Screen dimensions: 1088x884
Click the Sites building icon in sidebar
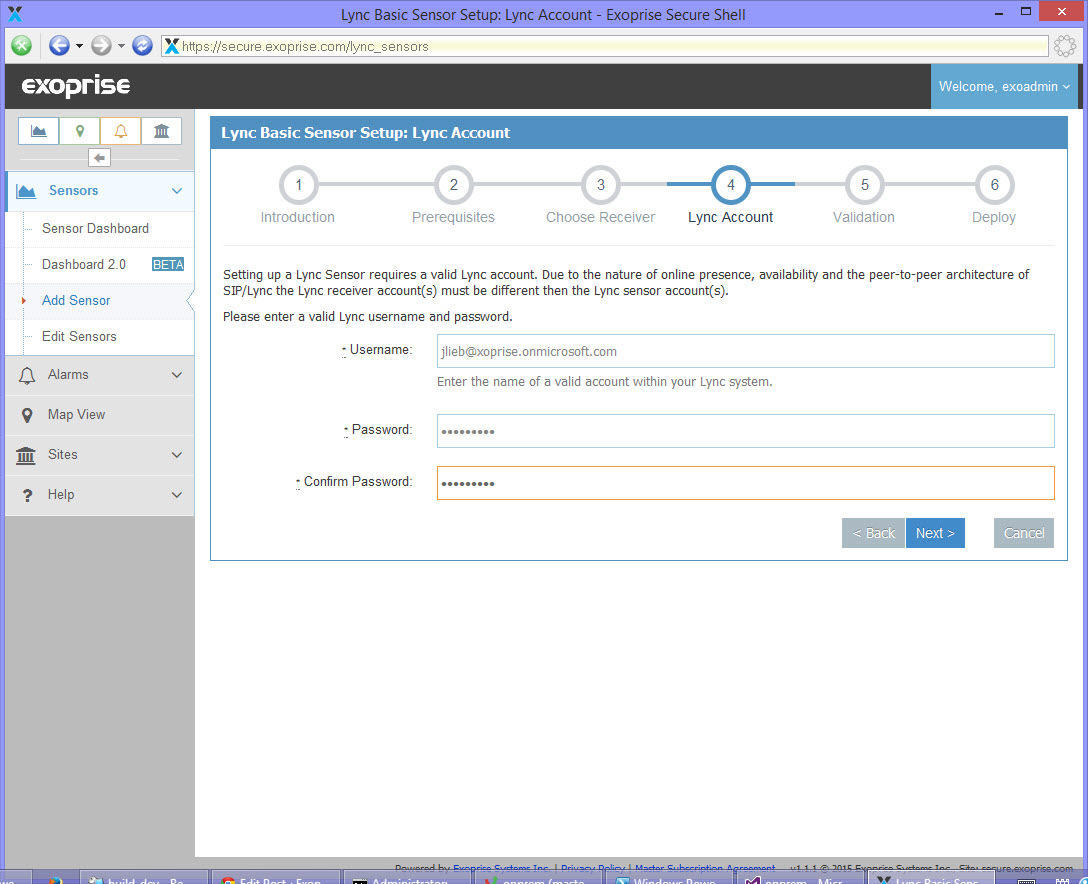click(26, 455)
